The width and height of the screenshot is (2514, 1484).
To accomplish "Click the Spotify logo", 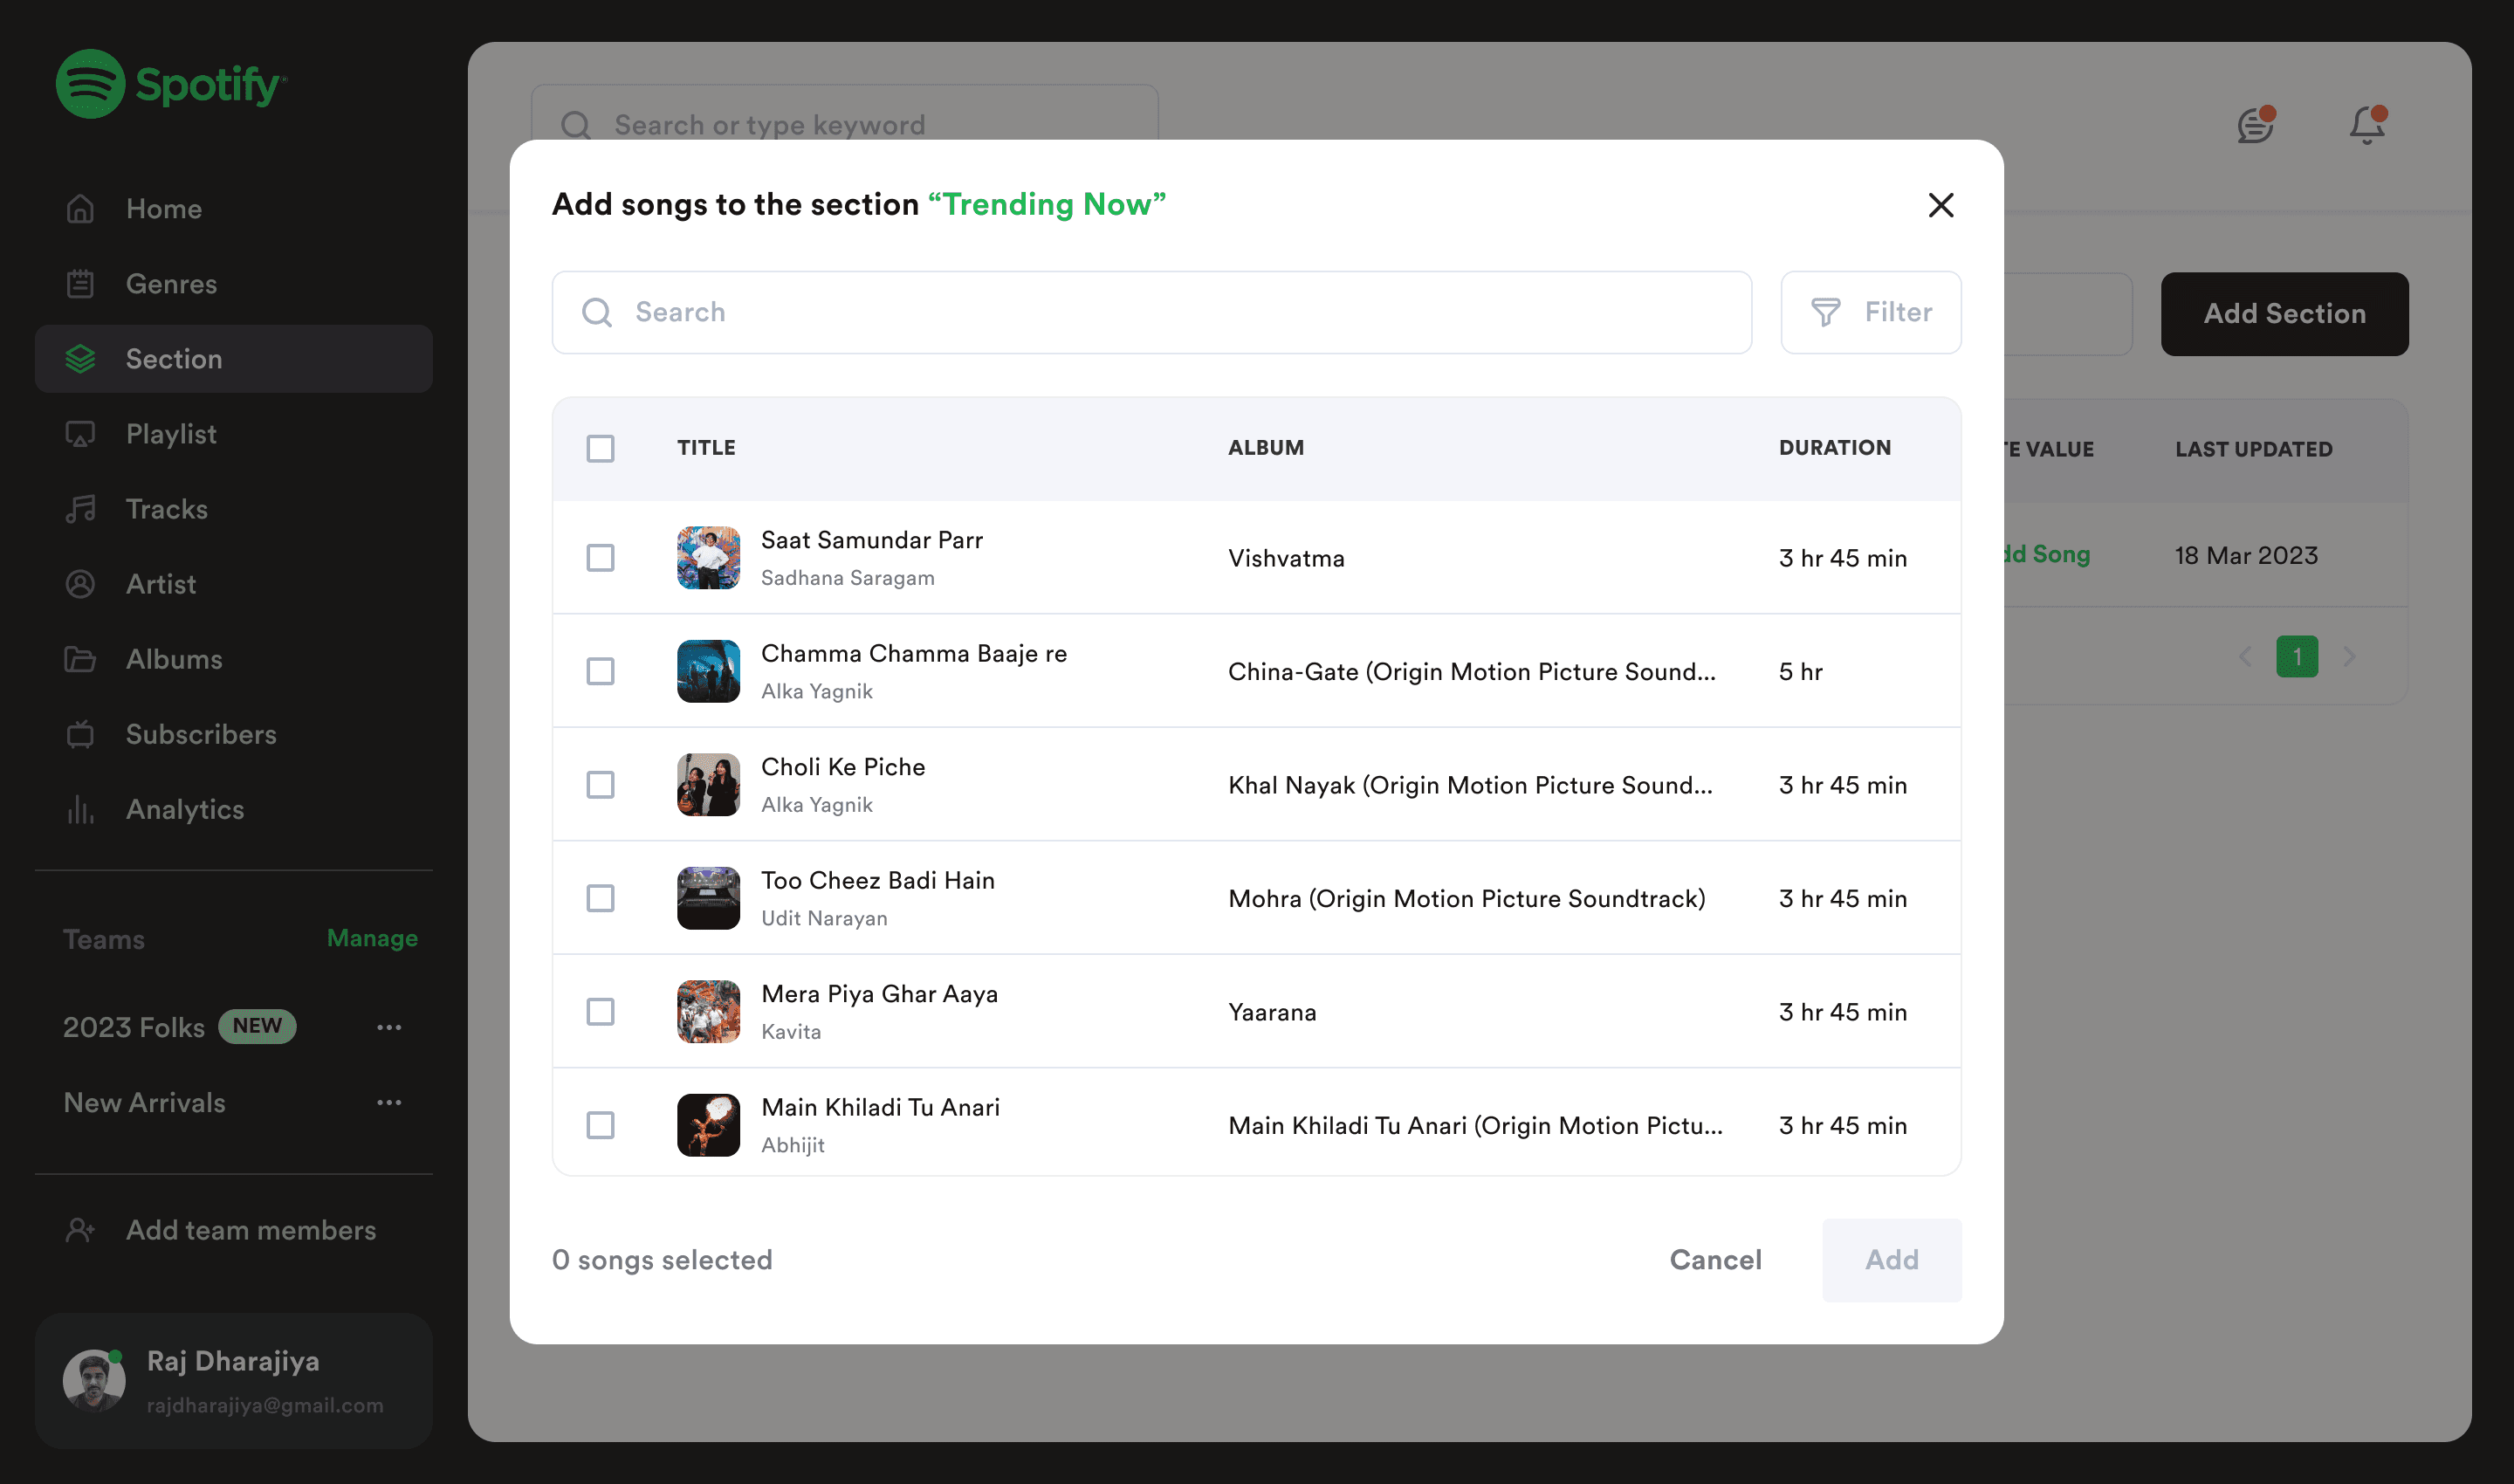I will coord(171,84).
